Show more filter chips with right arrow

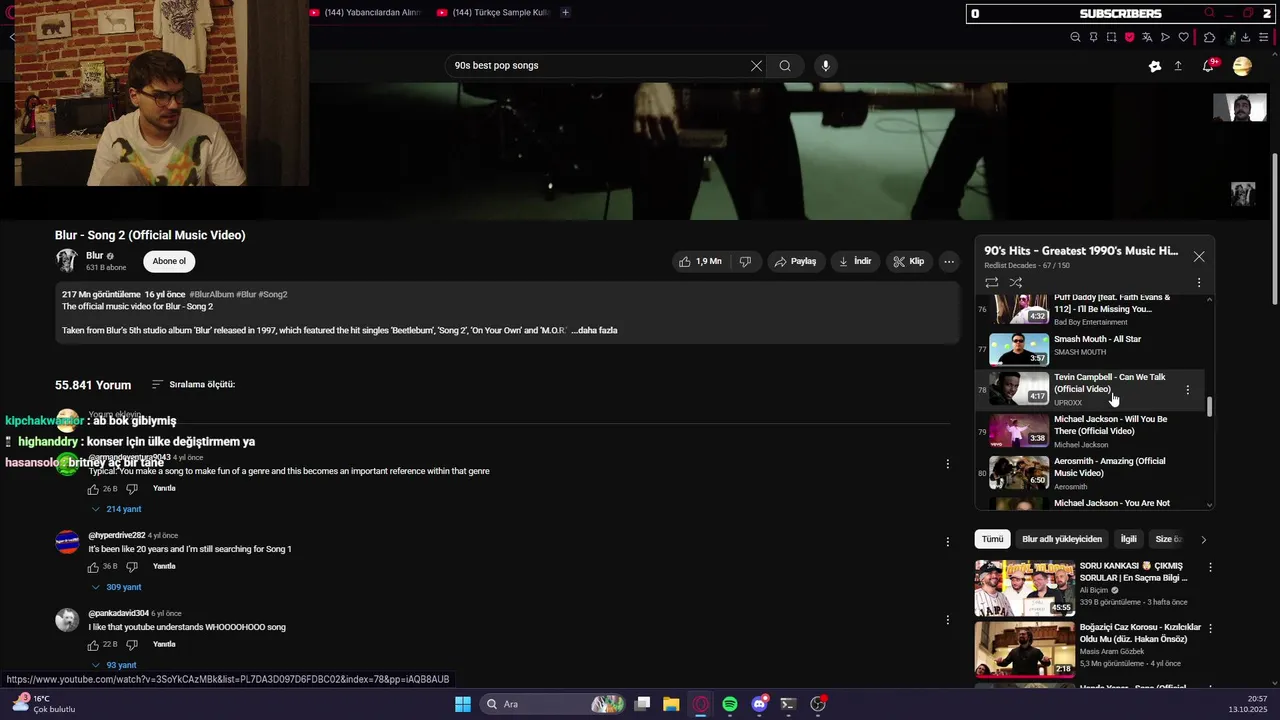[x=1203, y=540]
